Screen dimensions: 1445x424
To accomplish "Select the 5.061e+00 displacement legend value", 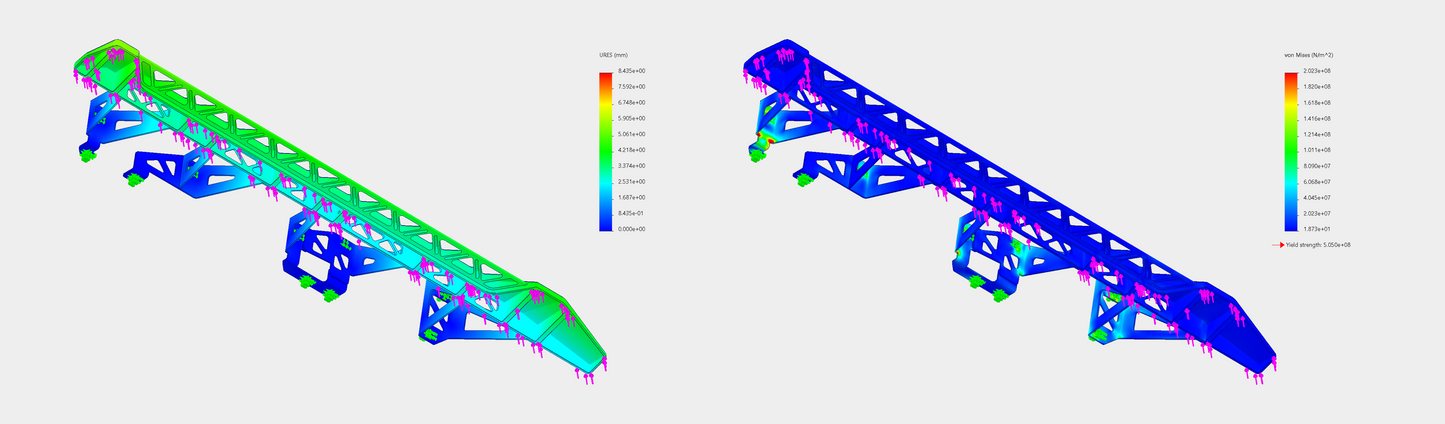I will pos(632,134).
